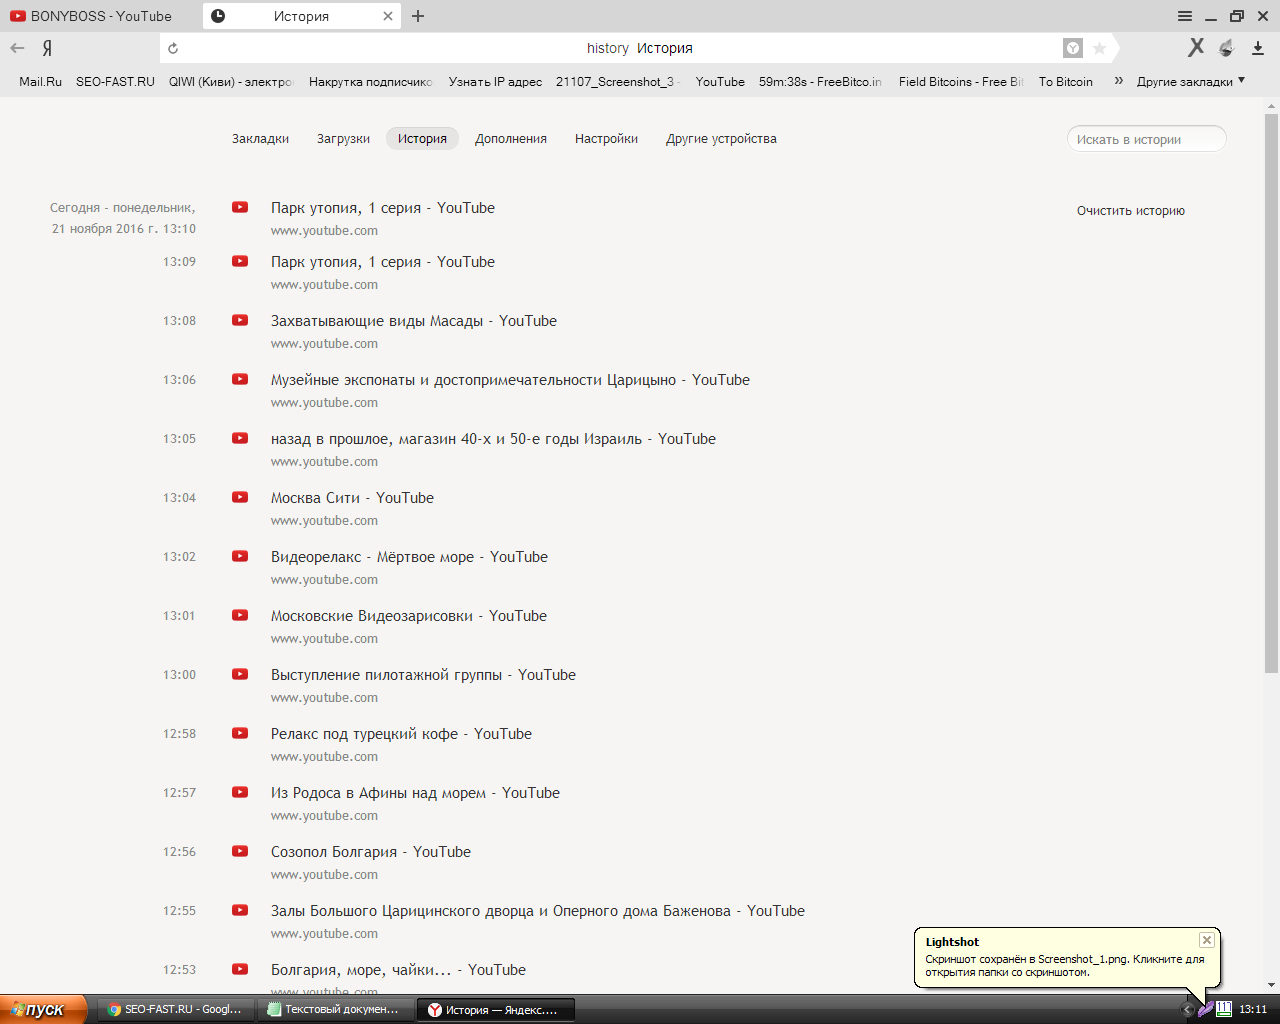Click the 'To Bitcoin' bookmark
1280x1024 pixels.
(1065, 82)
